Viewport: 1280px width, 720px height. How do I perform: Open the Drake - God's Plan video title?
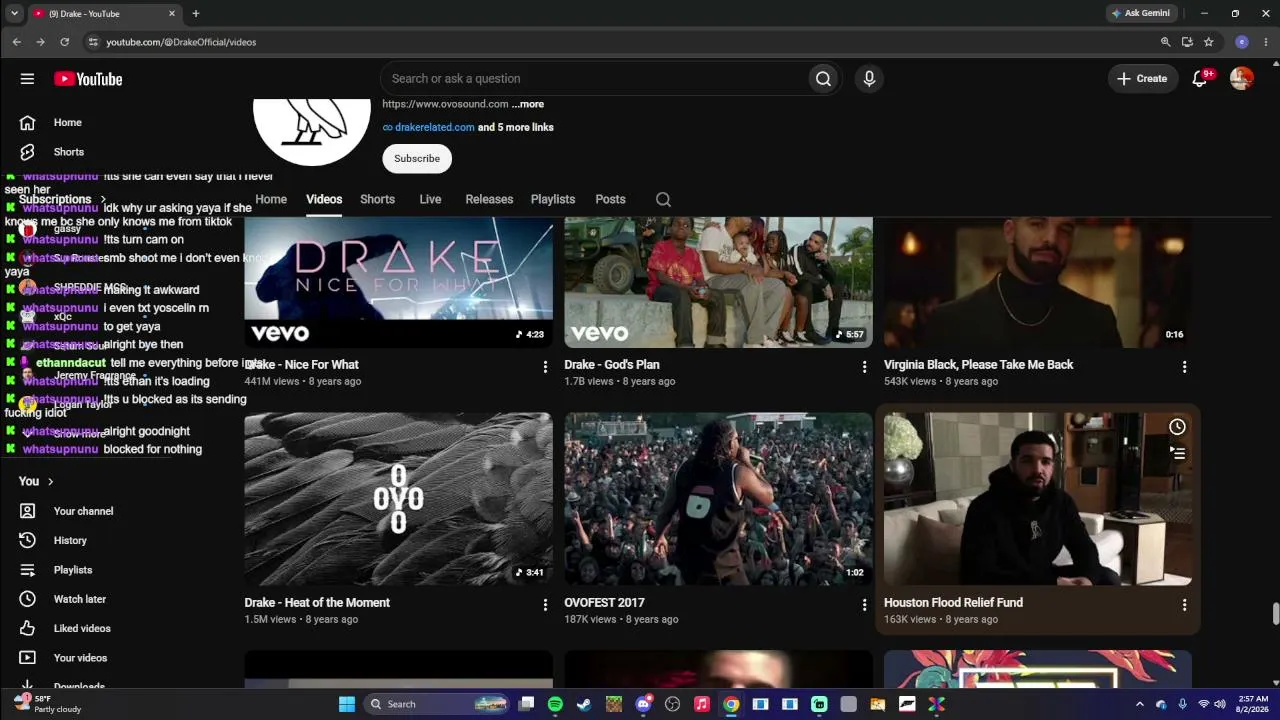click(612, 365)
